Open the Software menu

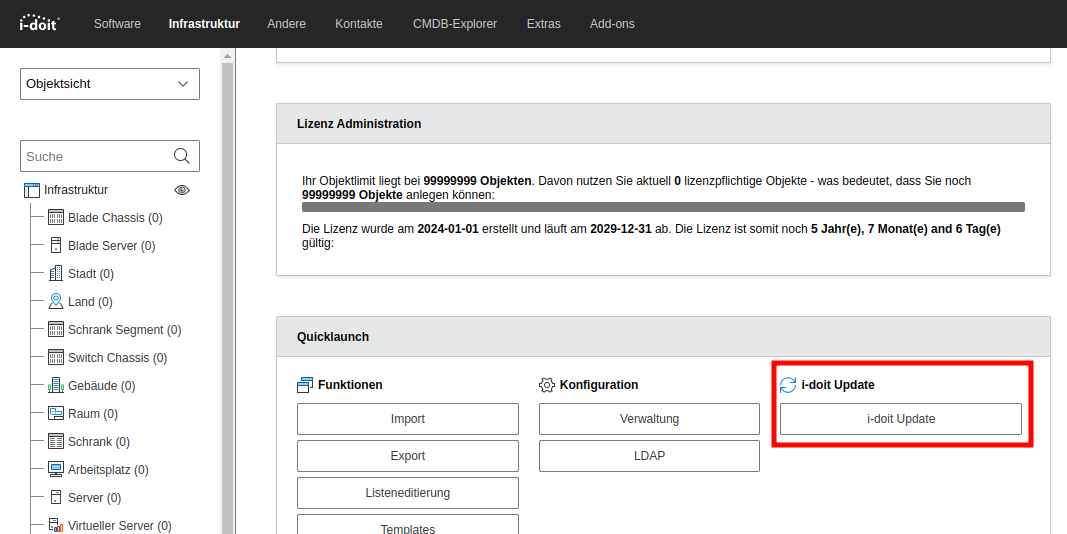point(117,24)
